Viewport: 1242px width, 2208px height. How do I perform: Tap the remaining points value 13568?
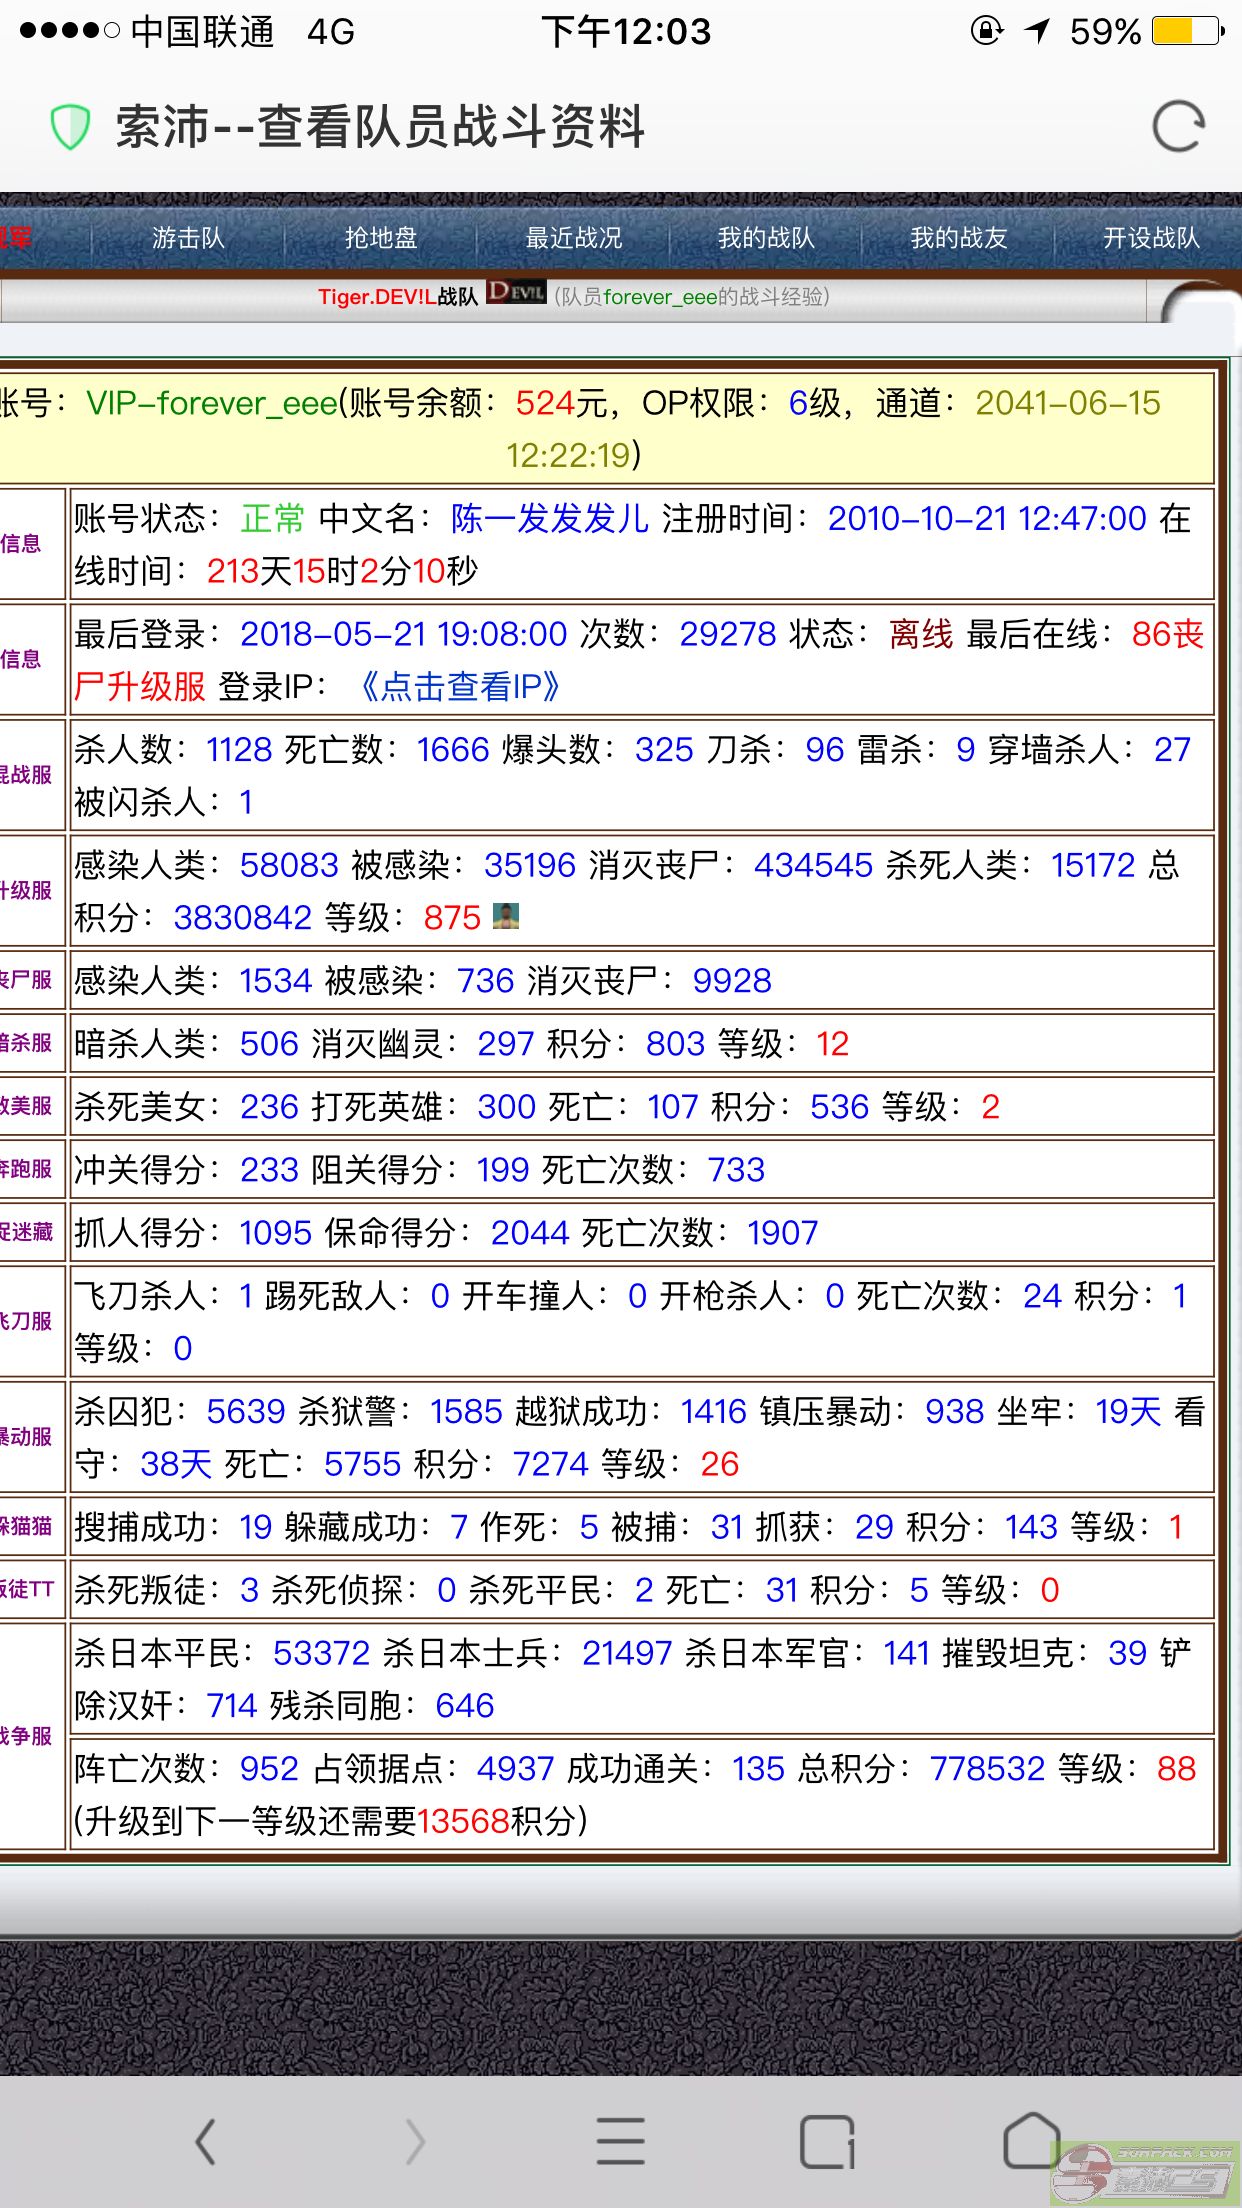463,1820
